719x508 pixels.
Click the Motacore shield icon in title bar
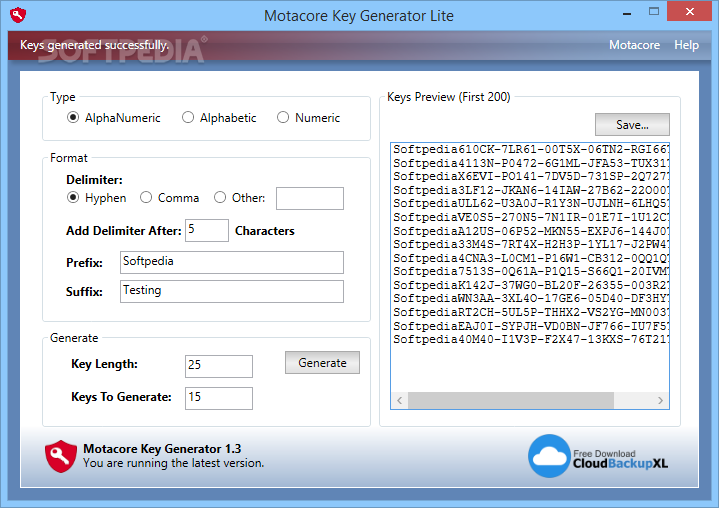pos(18,15)
